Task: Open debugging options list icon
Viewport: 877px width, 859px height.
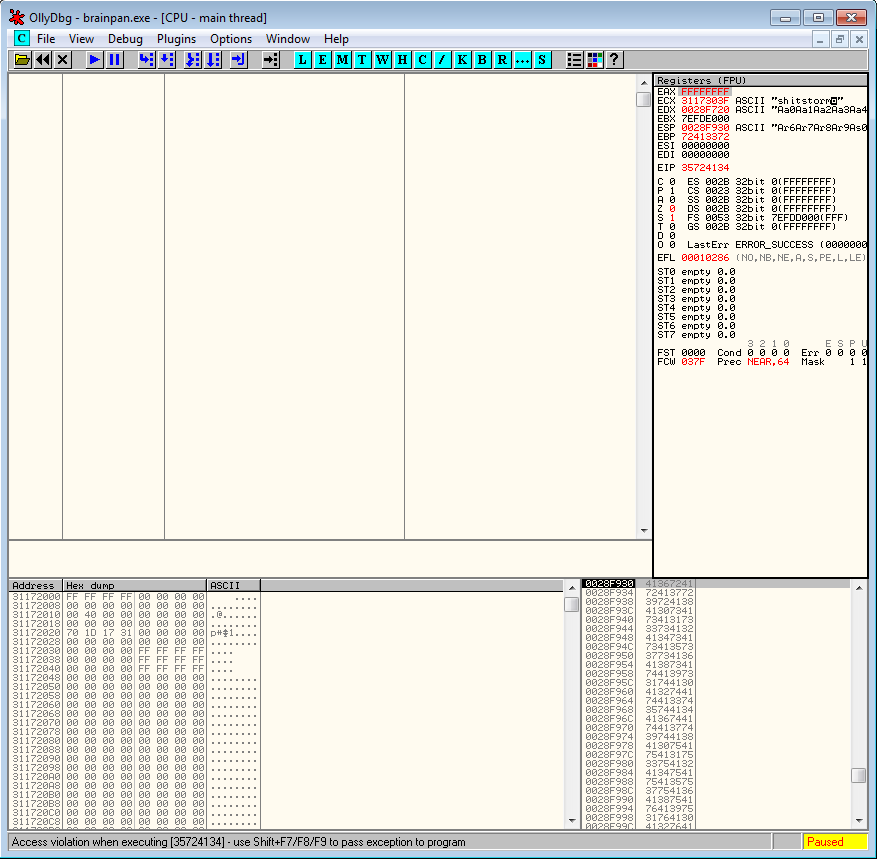Action: click(574, 59)
